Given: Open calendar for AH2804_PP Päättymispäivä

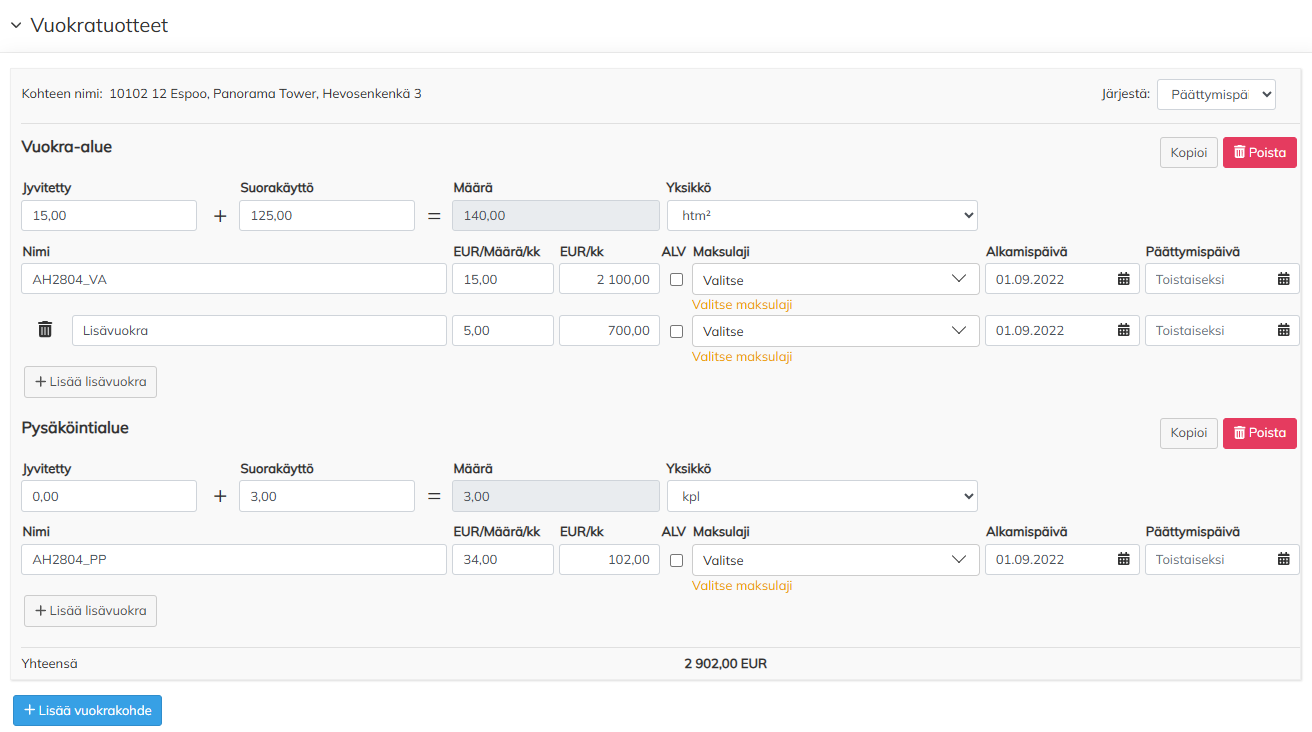Looking at the screenshot, I should 1283,559.
